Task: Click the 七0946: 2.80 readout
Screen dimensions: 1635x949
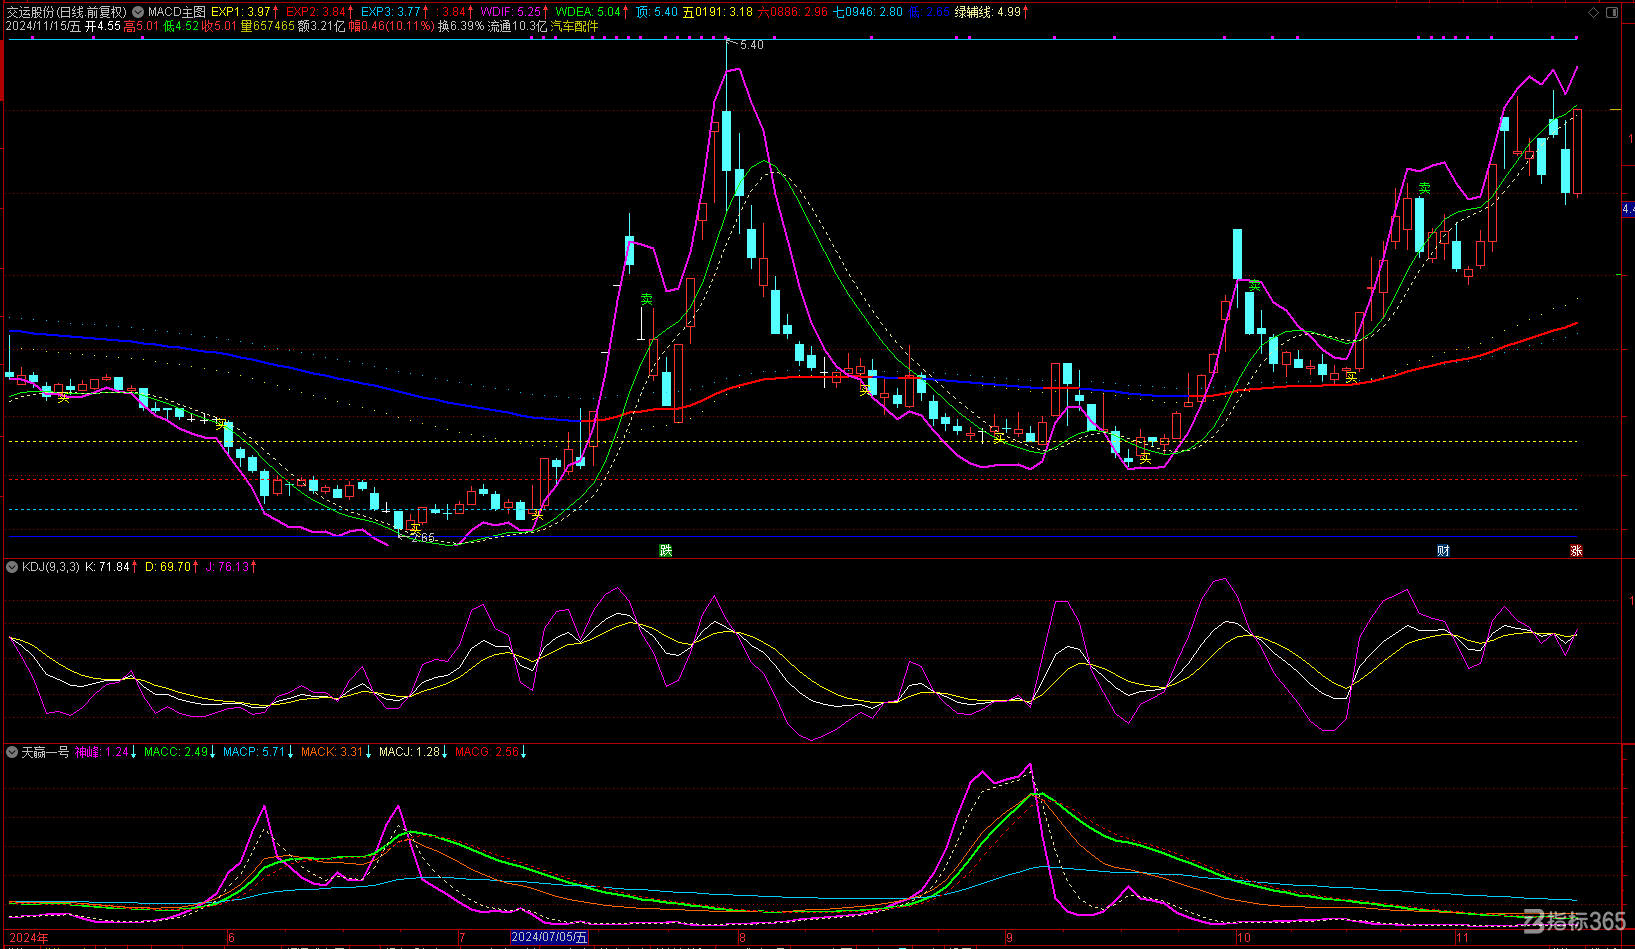Action: click(x=868, y=12)
